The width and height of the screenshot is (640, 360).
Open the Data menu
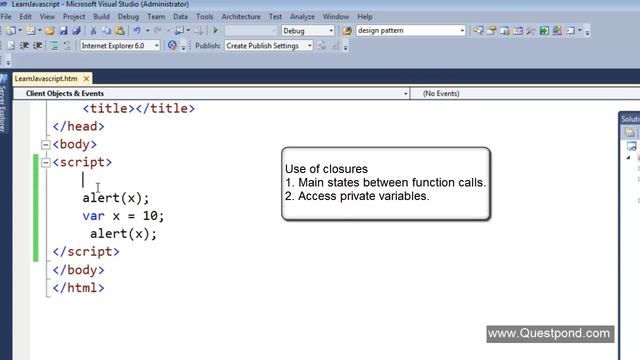pyautogui.click(x=180, y=17)
